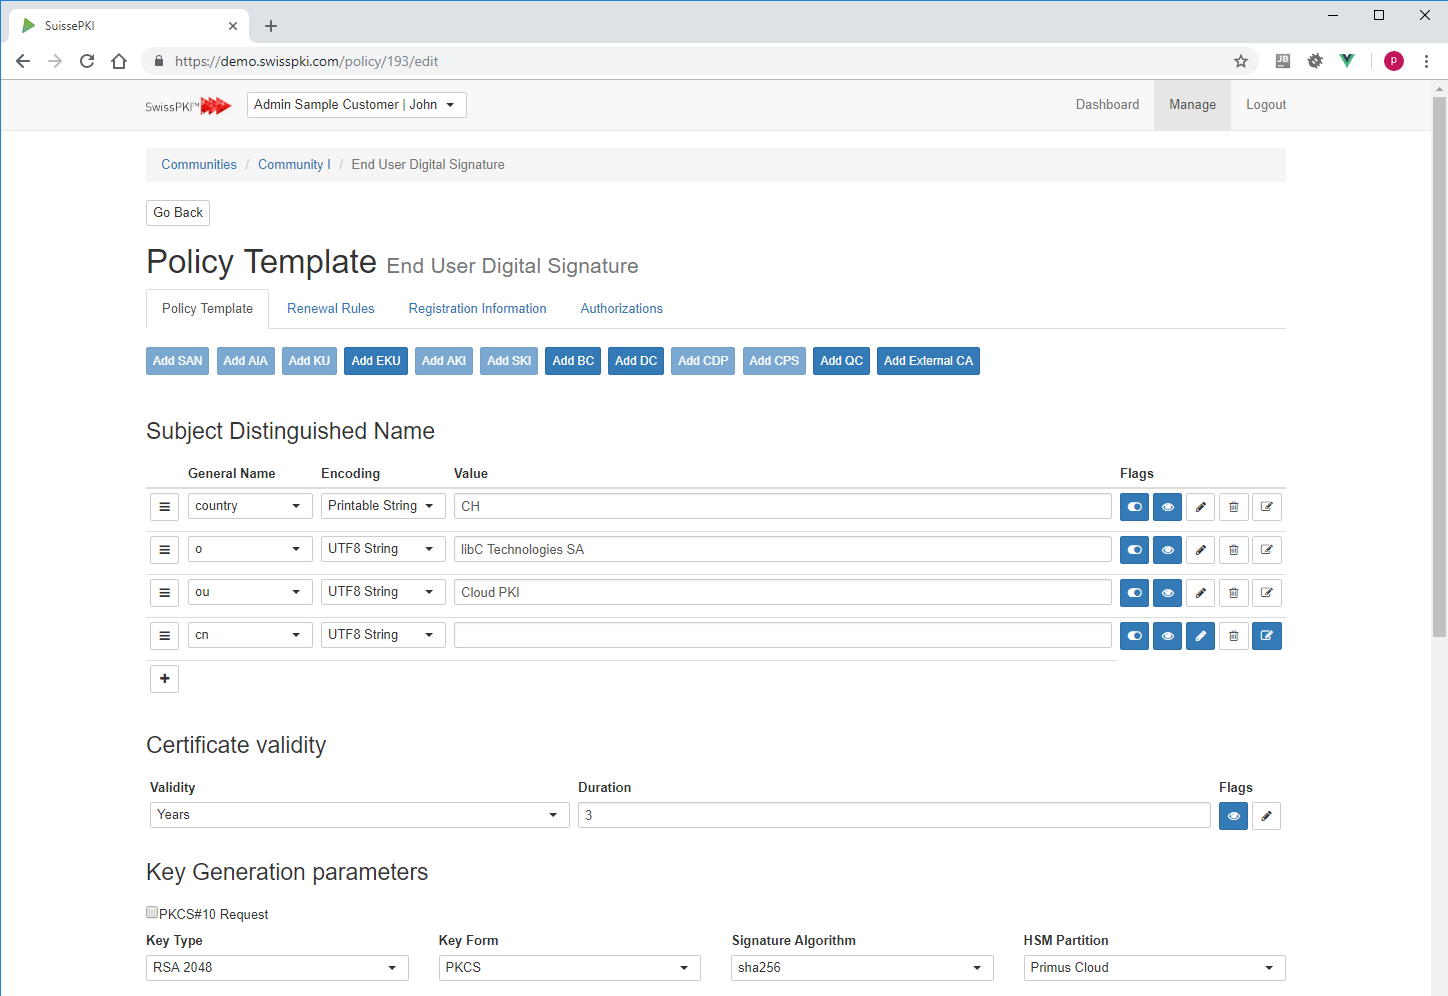Toggle the switch flag in cn row
1448x996 pixels.
[1134, 636]
